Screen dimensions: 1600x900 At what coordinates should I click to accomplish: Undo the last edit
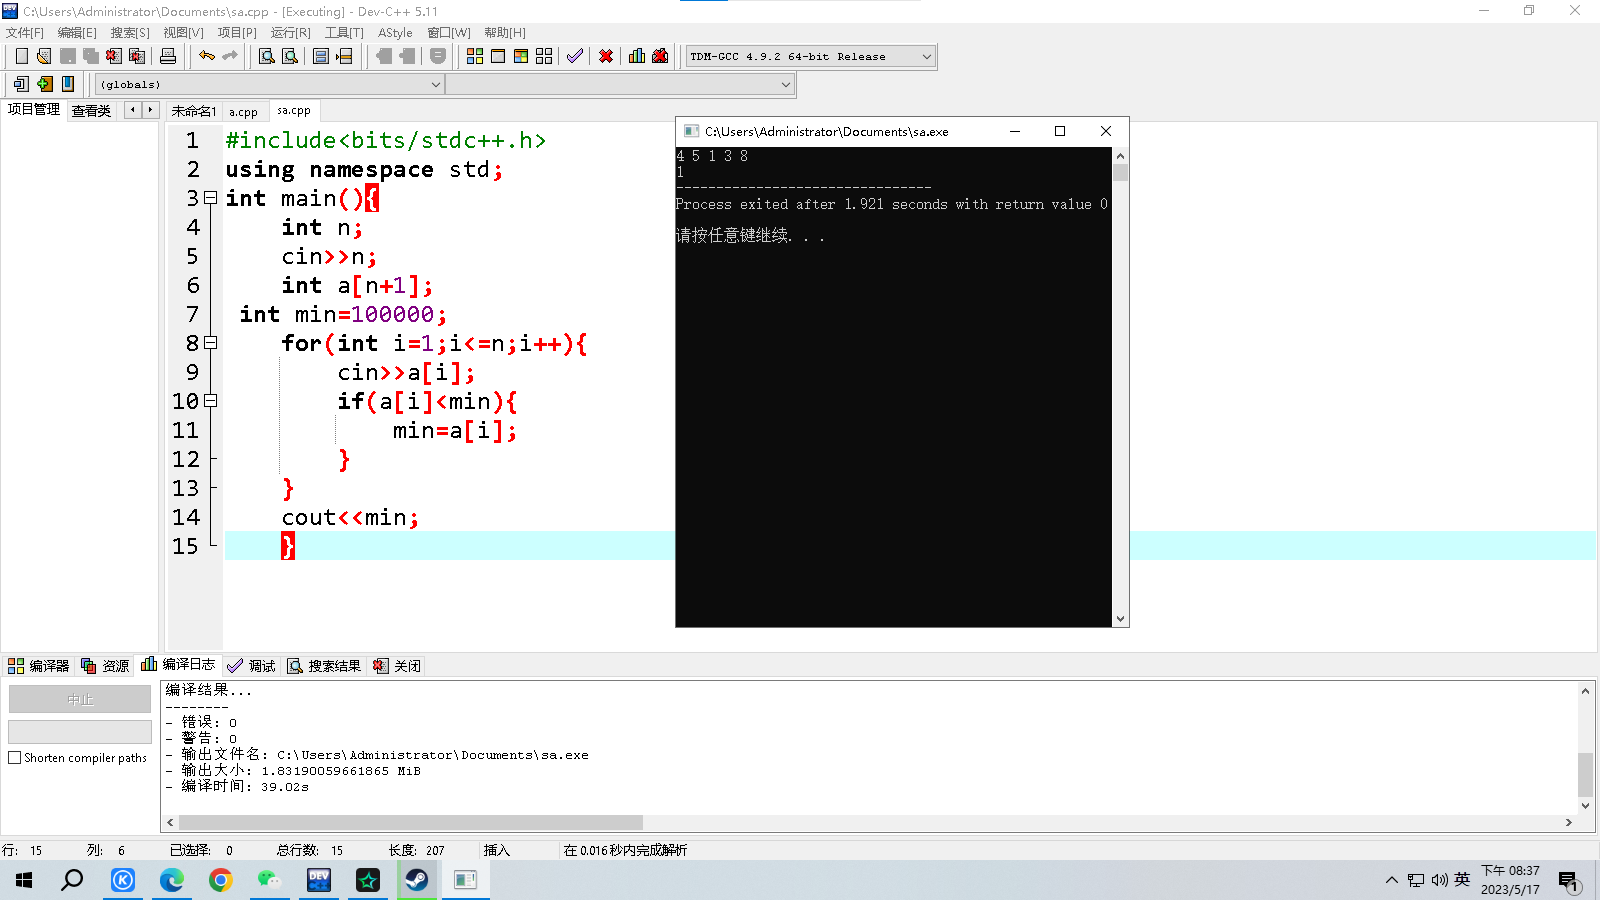coord(206,56)
